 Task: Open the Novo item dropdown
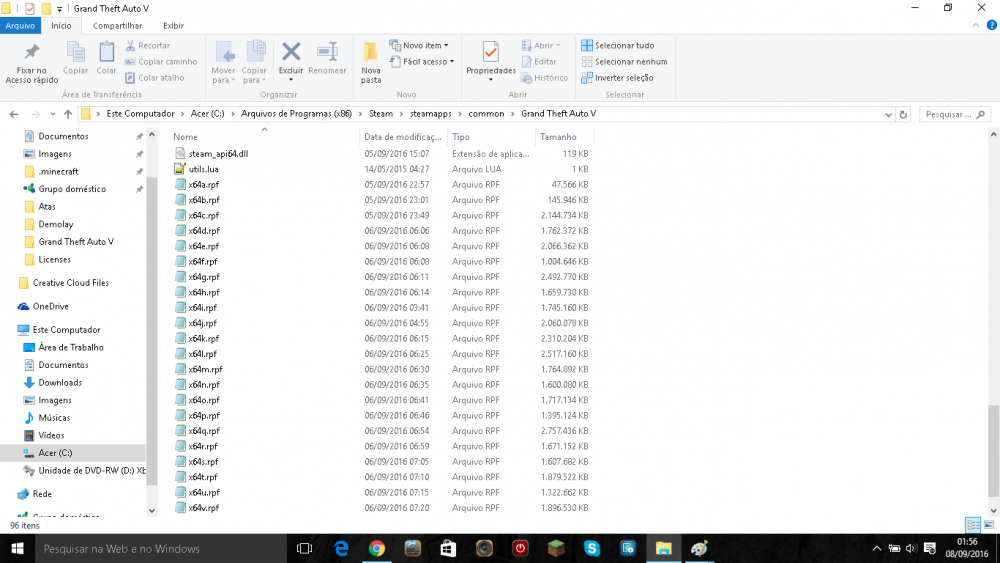[425, 45]
